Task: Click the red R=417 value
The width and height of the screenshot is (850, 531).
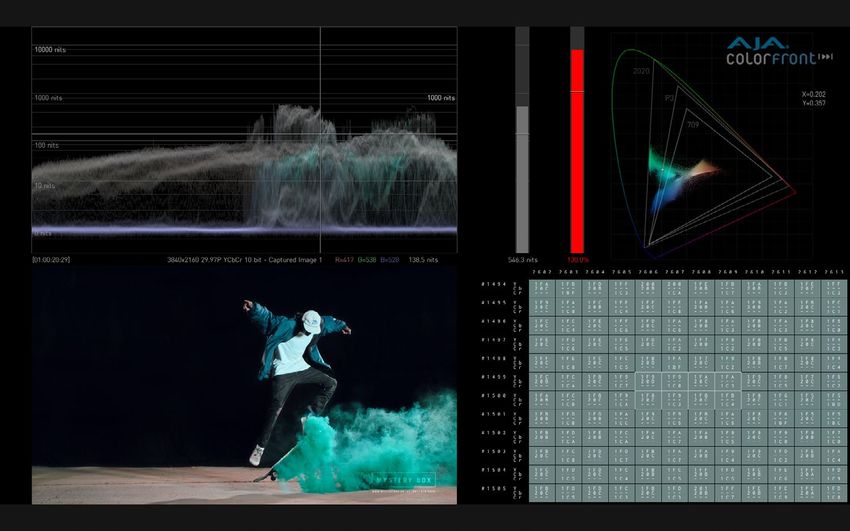Action: coord(344,260)
